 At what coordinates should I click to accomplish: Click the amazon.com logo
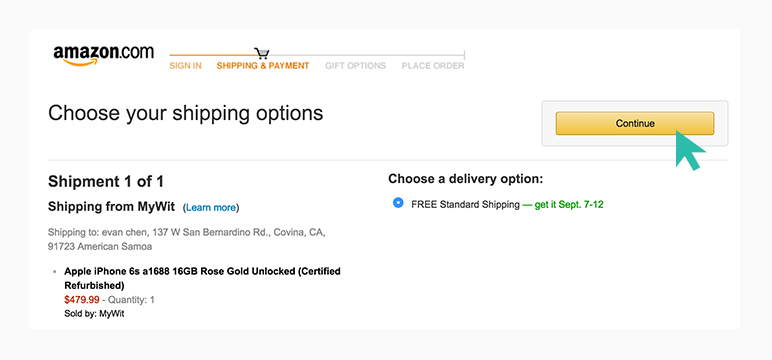click(x=103, y=55)
